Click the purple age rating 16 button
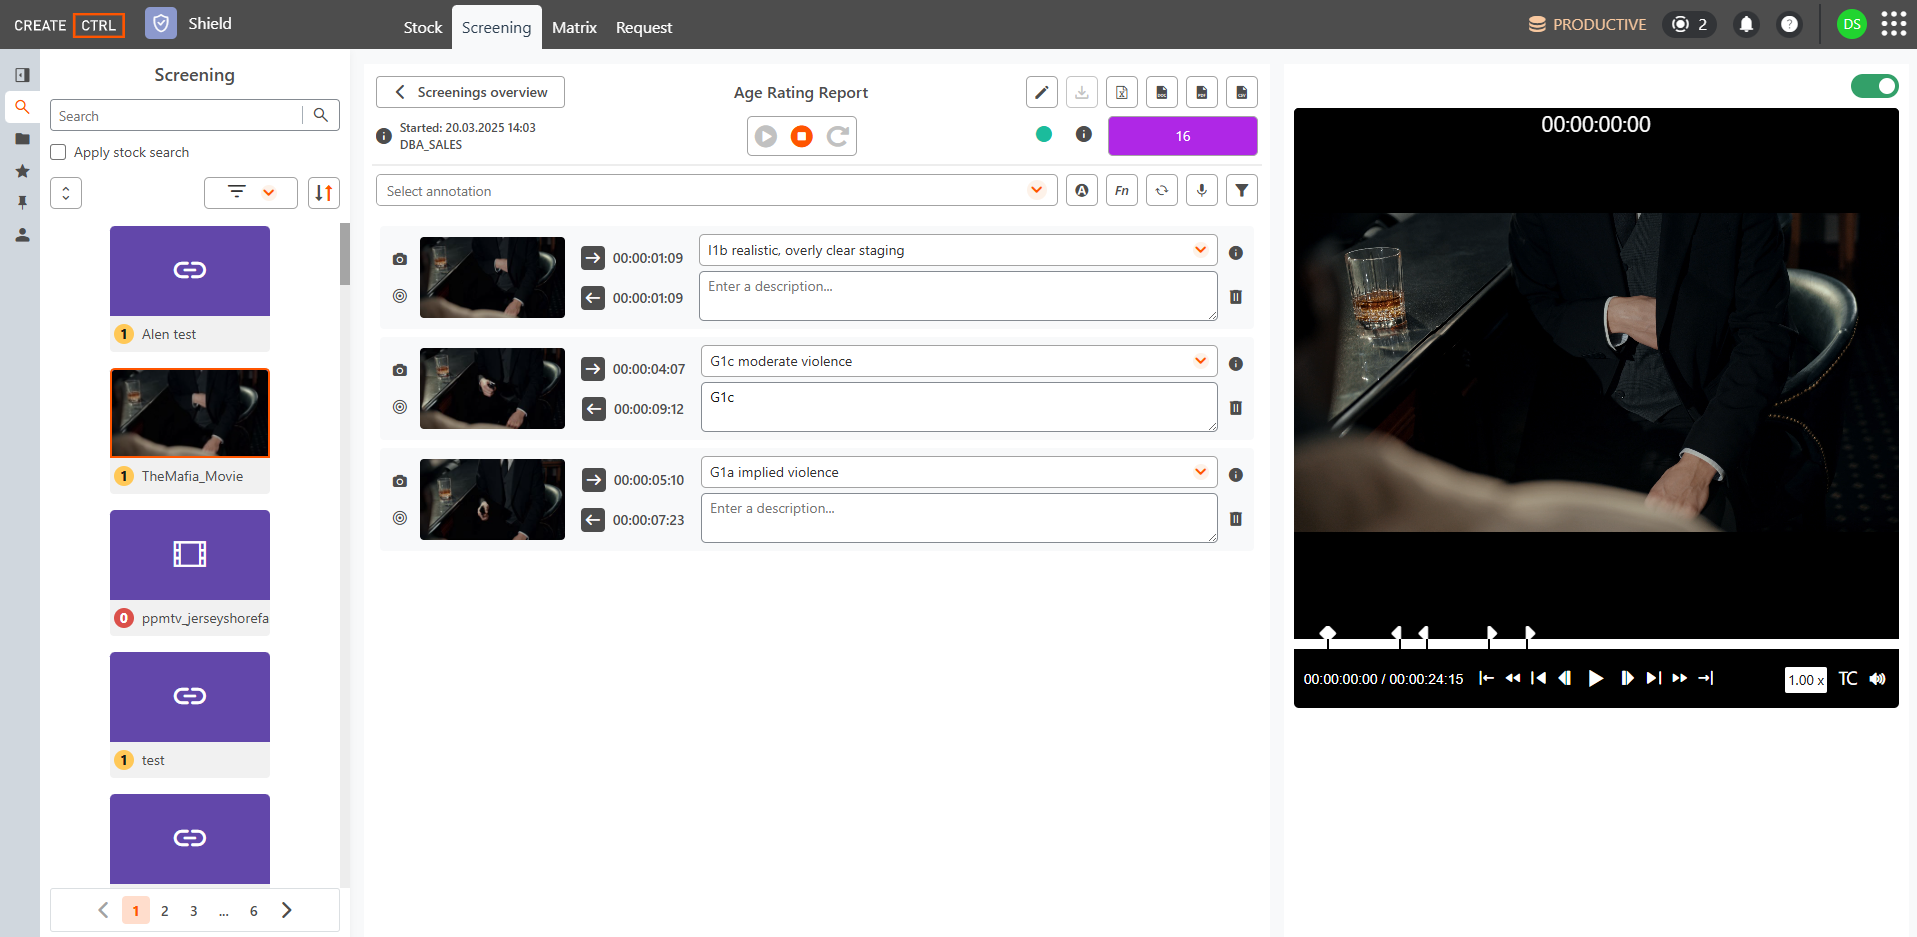The height and width of the screenshot is (937, 1917). pos(1183,136)
